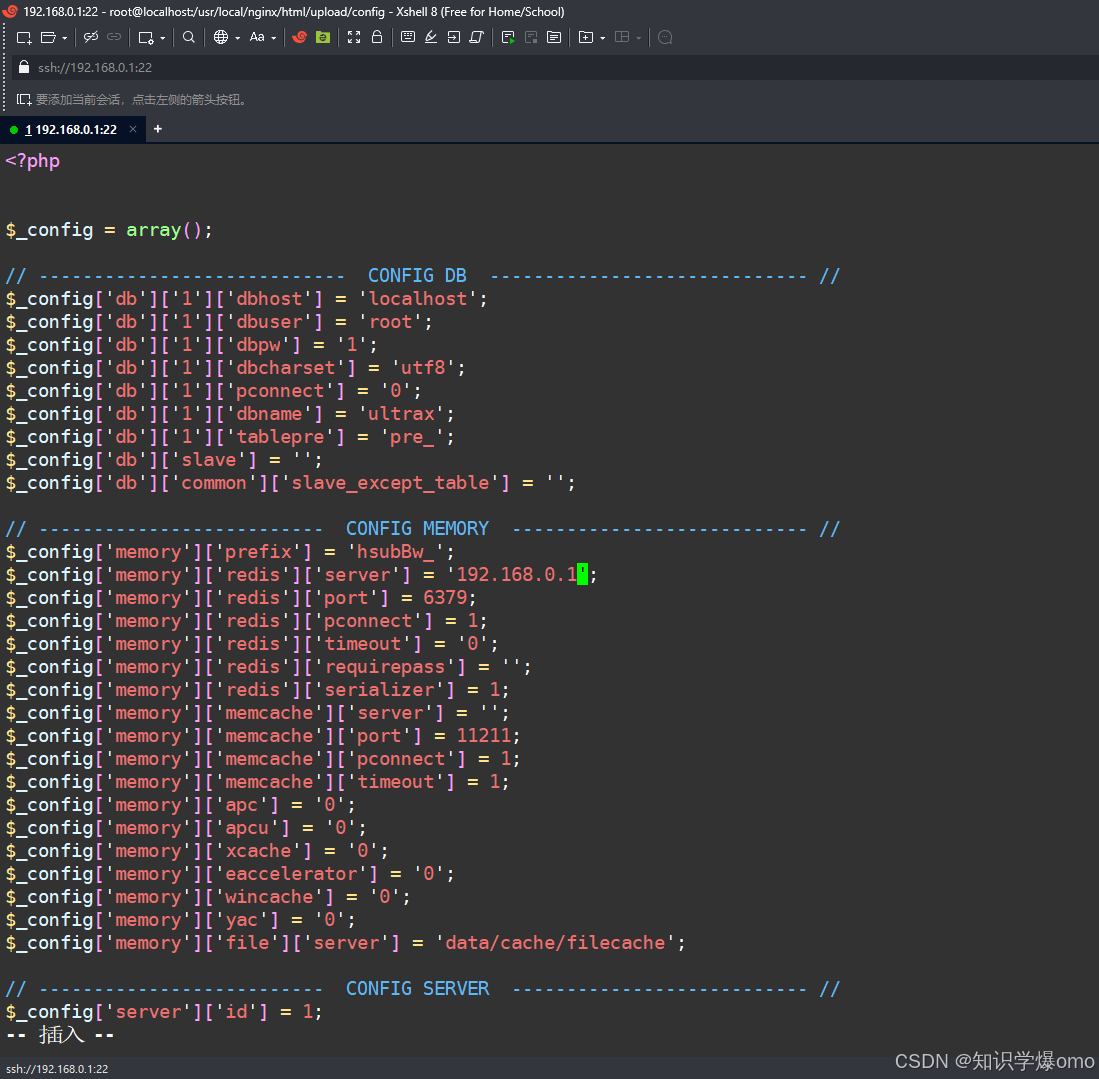This screenshot has height=1079, width=1099.
Task: Toggle the Full Screen icon
Action: (x=354, y=38)
